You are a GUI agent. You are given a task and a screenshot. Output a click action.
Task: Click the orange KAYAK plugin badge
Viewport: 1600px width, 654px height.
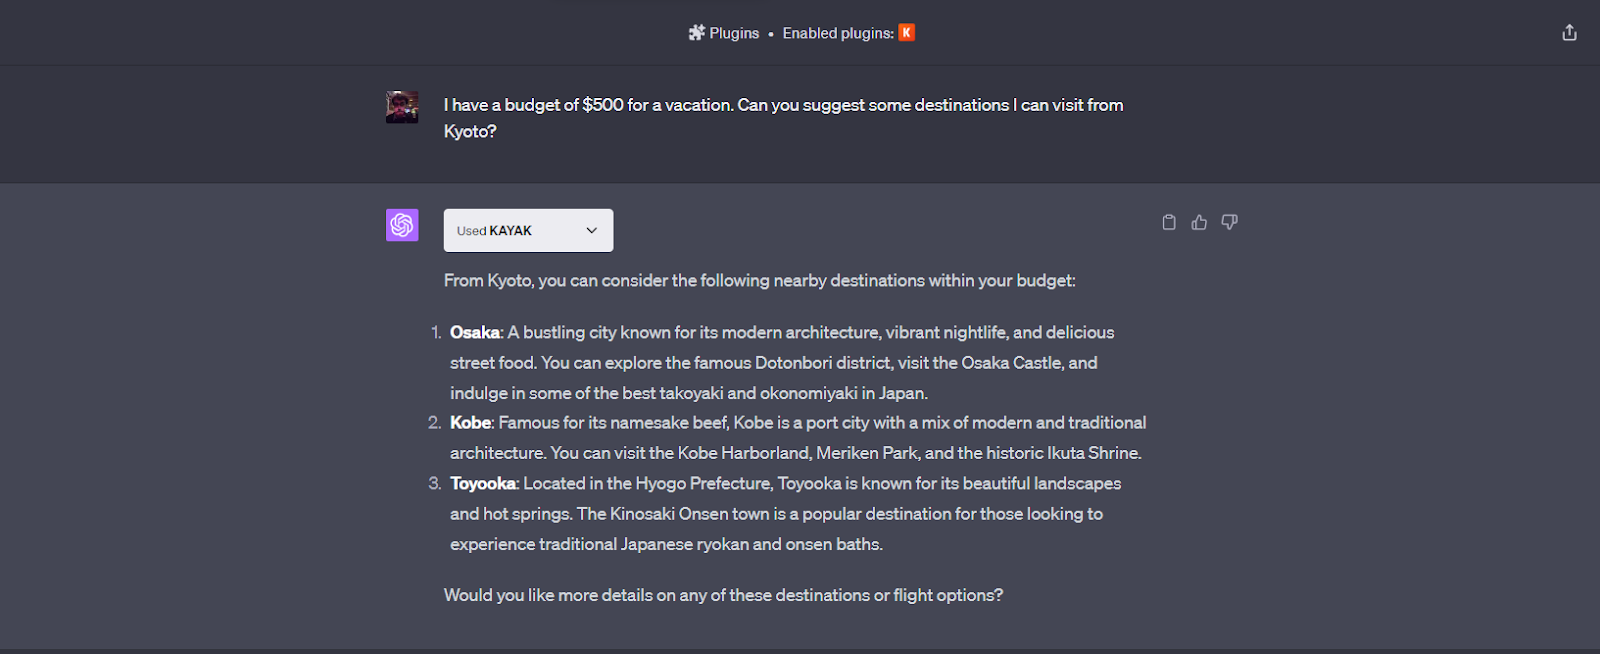(907, 33)
